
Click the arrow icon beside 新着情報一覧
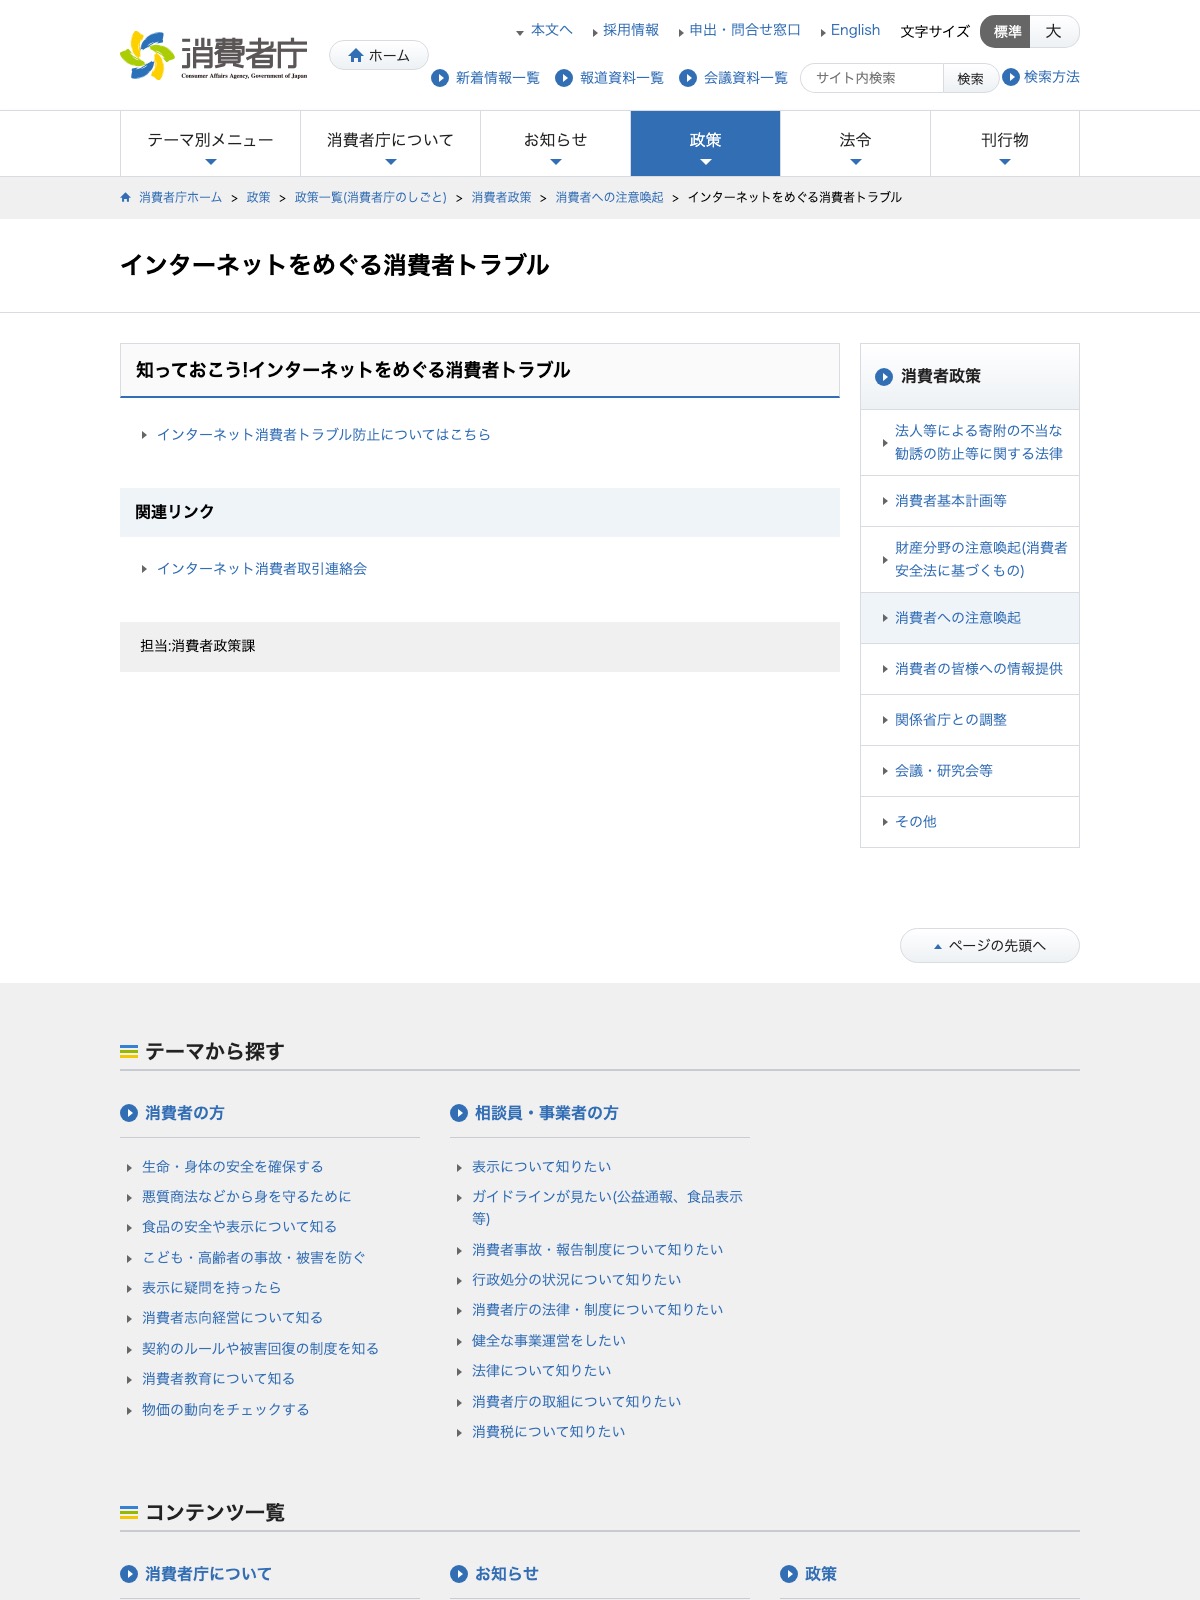440,78
